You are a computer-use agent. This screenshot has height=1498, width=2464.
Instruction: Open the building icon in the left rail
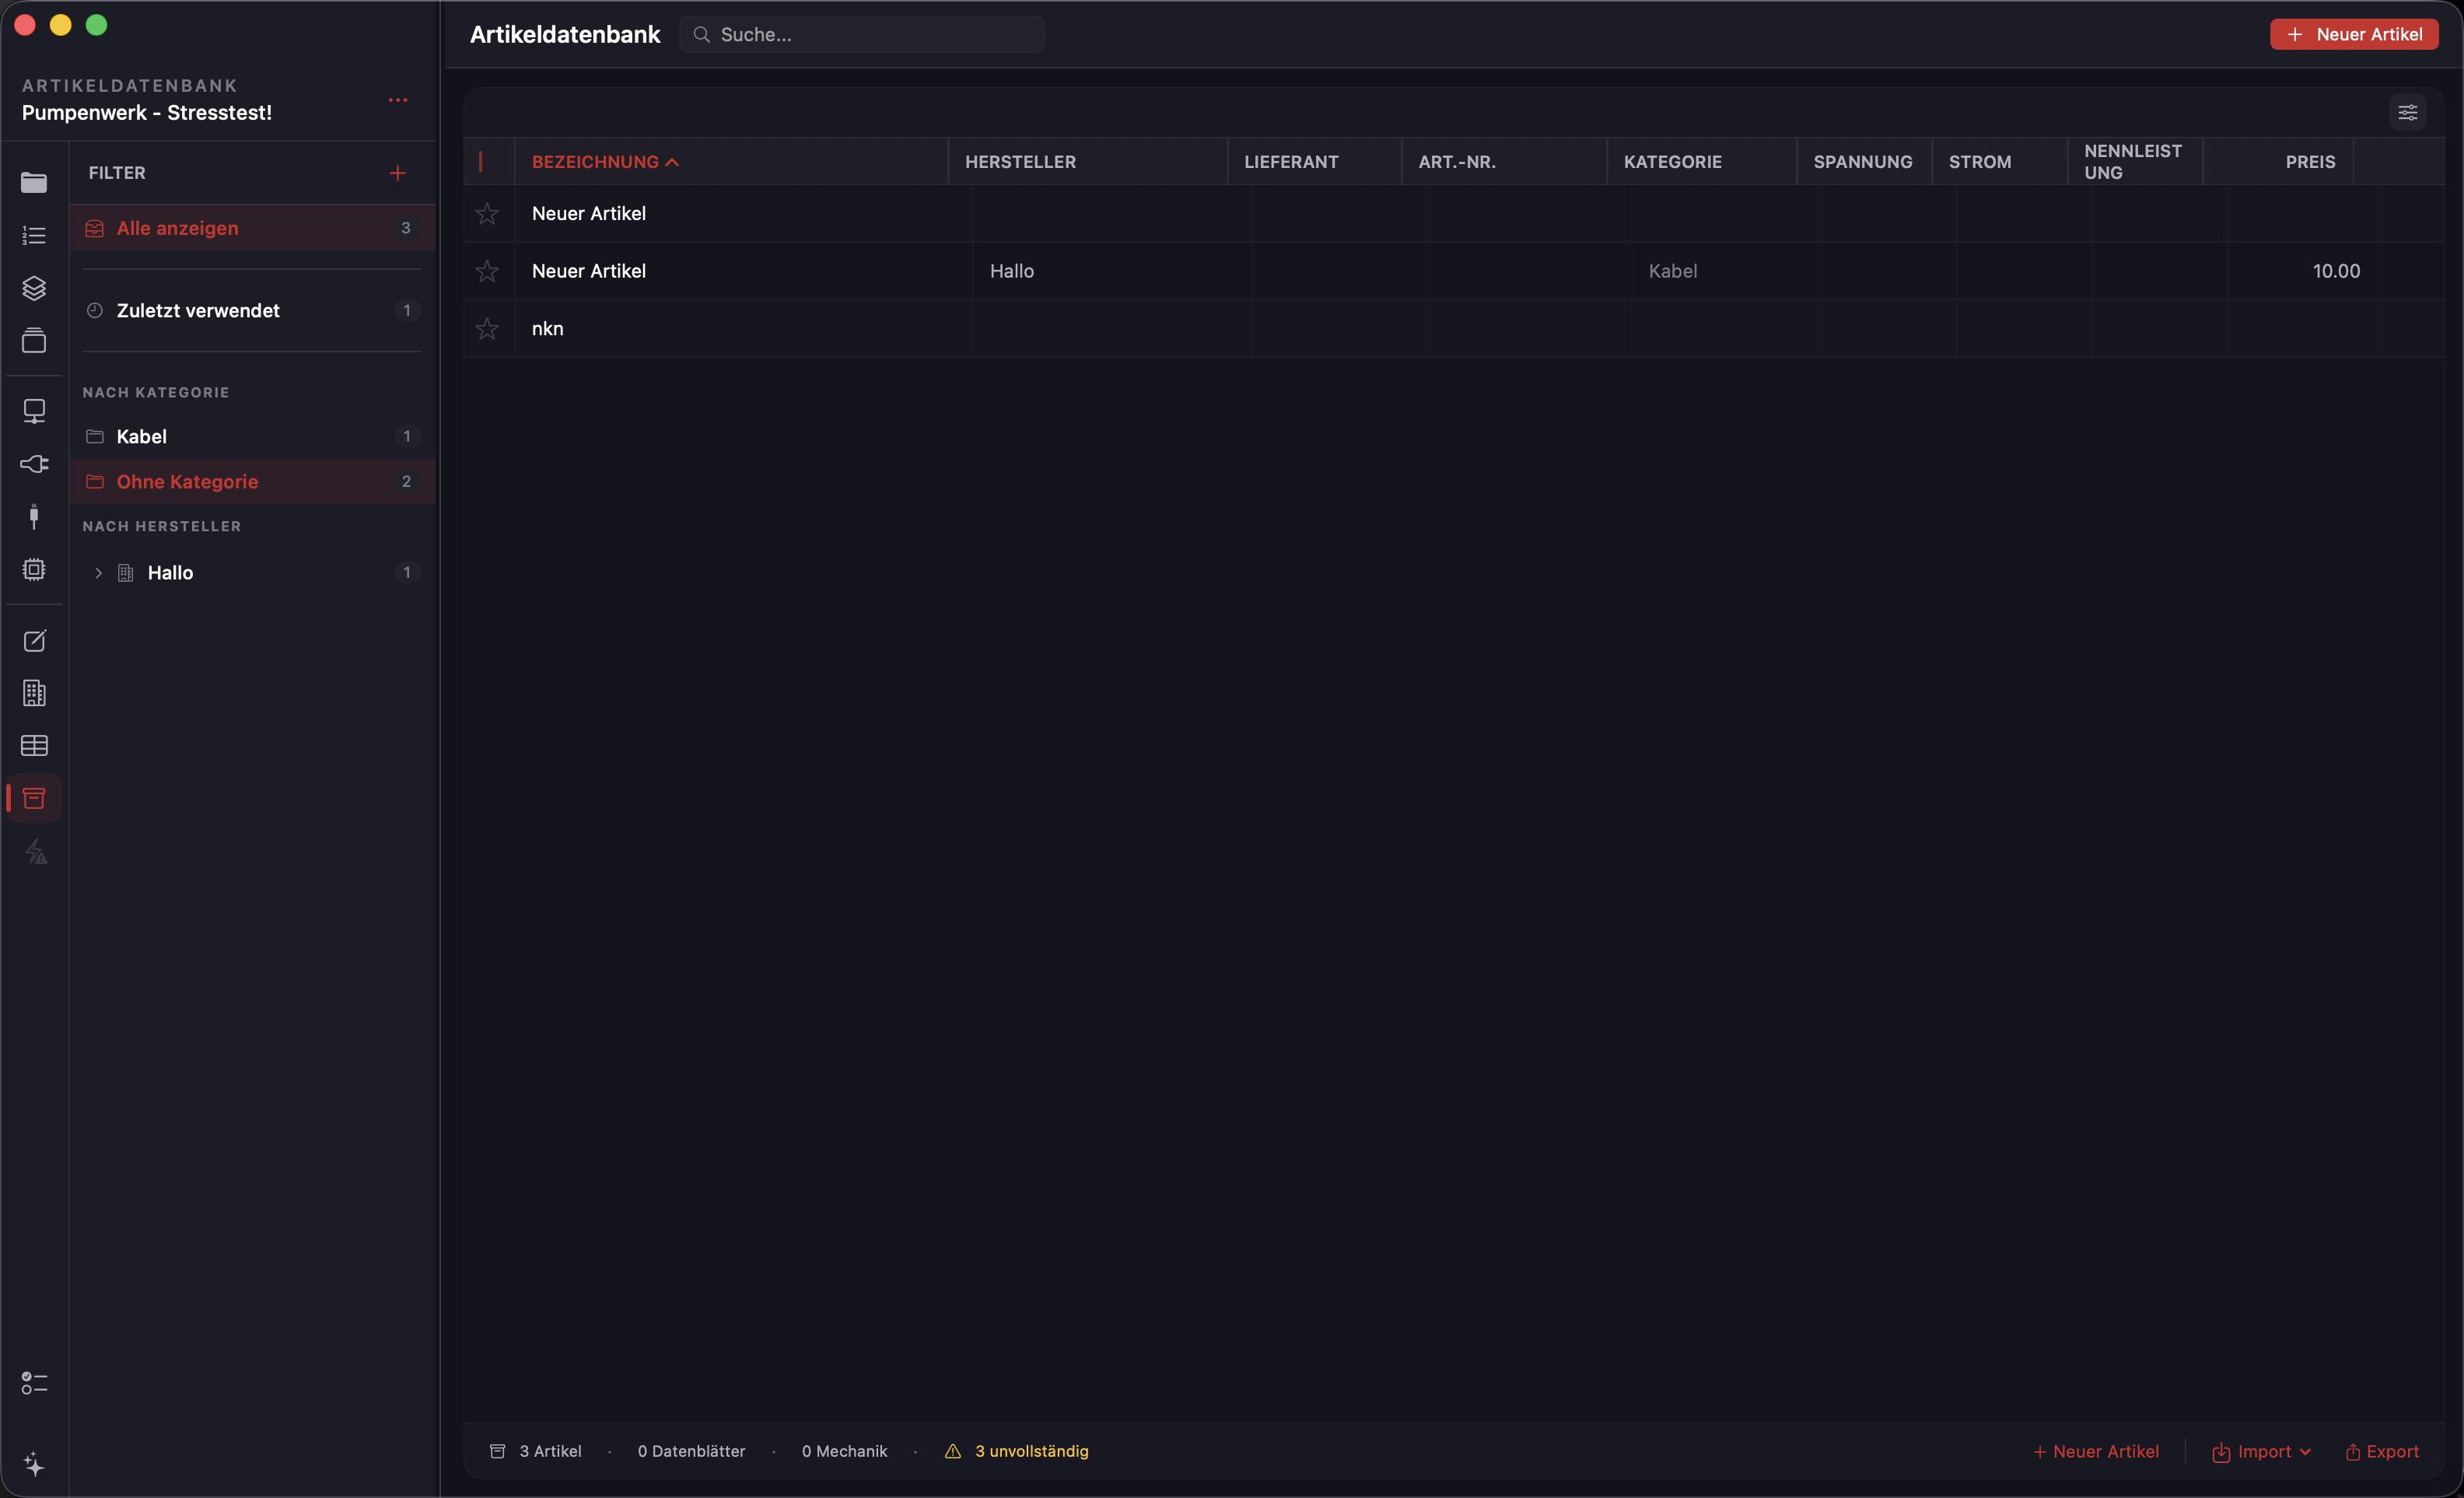[34, 693]
